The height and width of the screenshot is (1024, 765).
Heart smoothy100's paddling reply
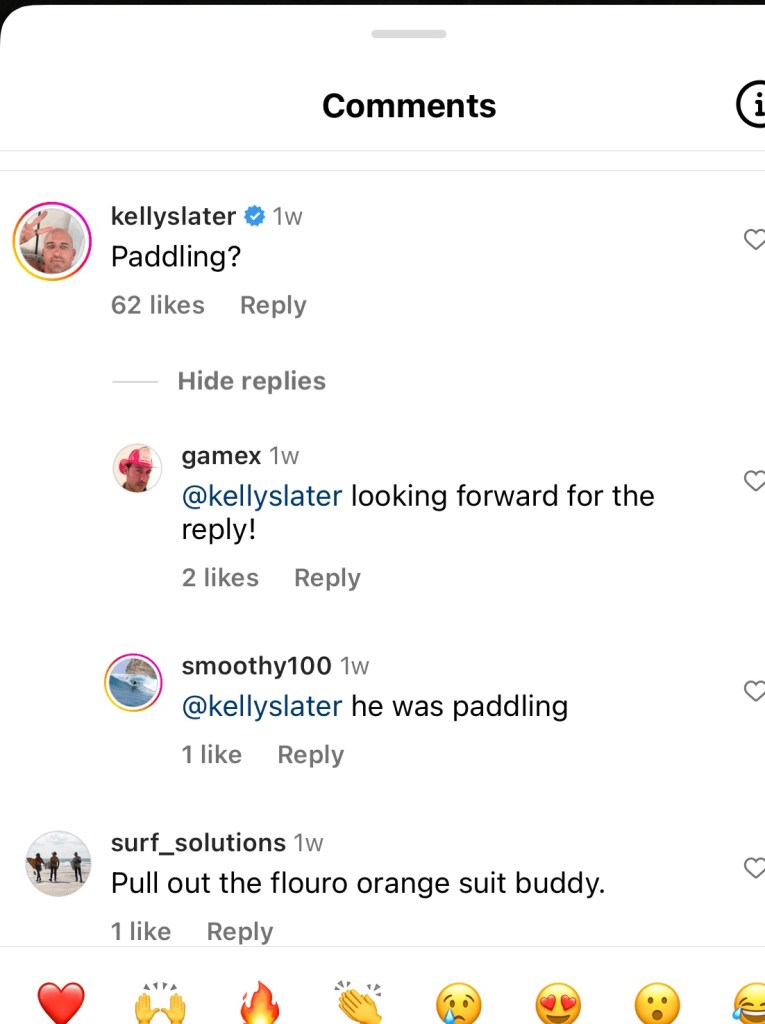pyautogui.click(x=754, y=691)
